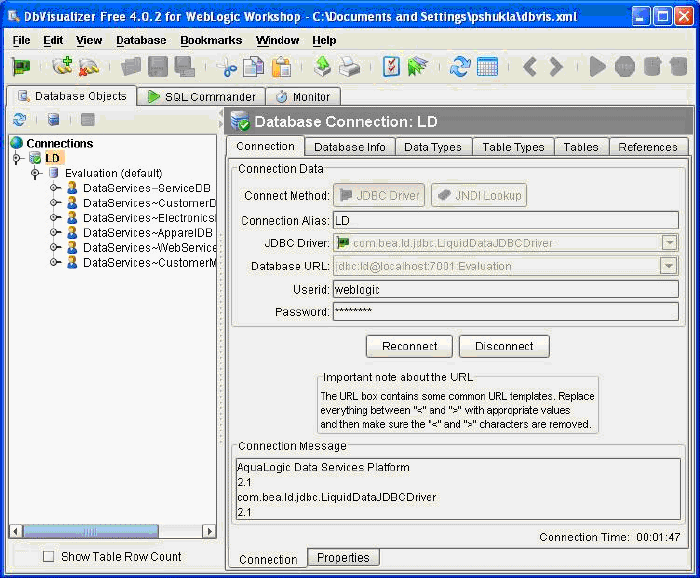The image size is (700, 578).
Task: Open the Bookmarks menu
Action: point(211,40)
